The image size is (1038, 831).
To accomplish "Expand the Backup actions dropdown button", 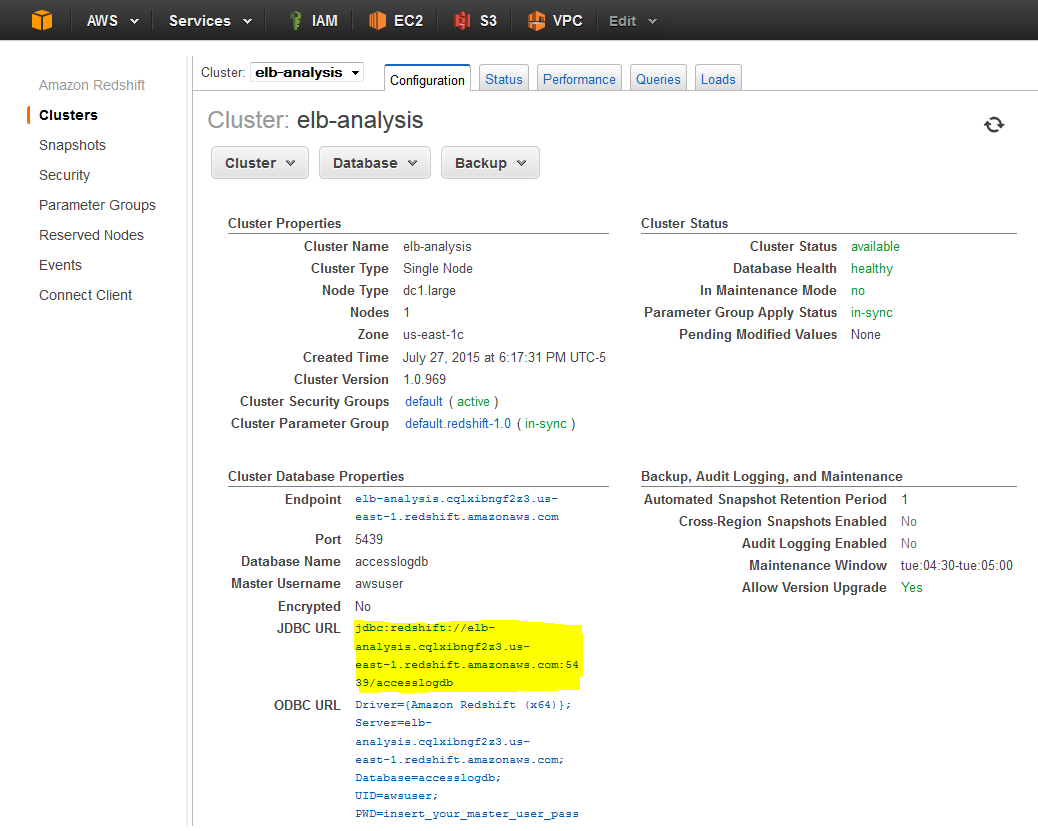I will click(x=490, y=163).
